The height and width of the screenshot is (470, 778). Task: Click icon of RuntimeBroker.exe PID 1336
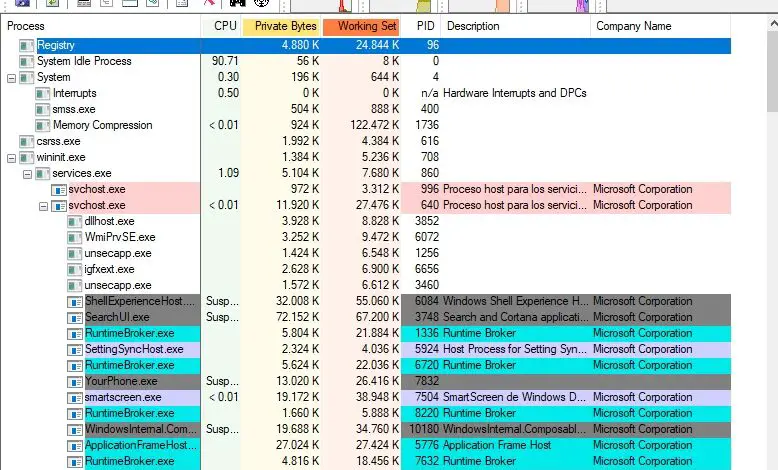74,334
